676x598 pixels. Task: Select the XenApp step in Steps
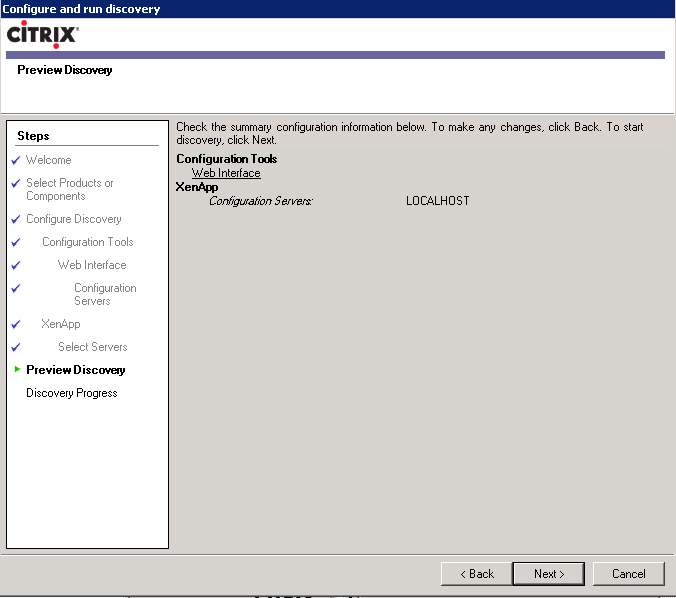coord(61,324)
